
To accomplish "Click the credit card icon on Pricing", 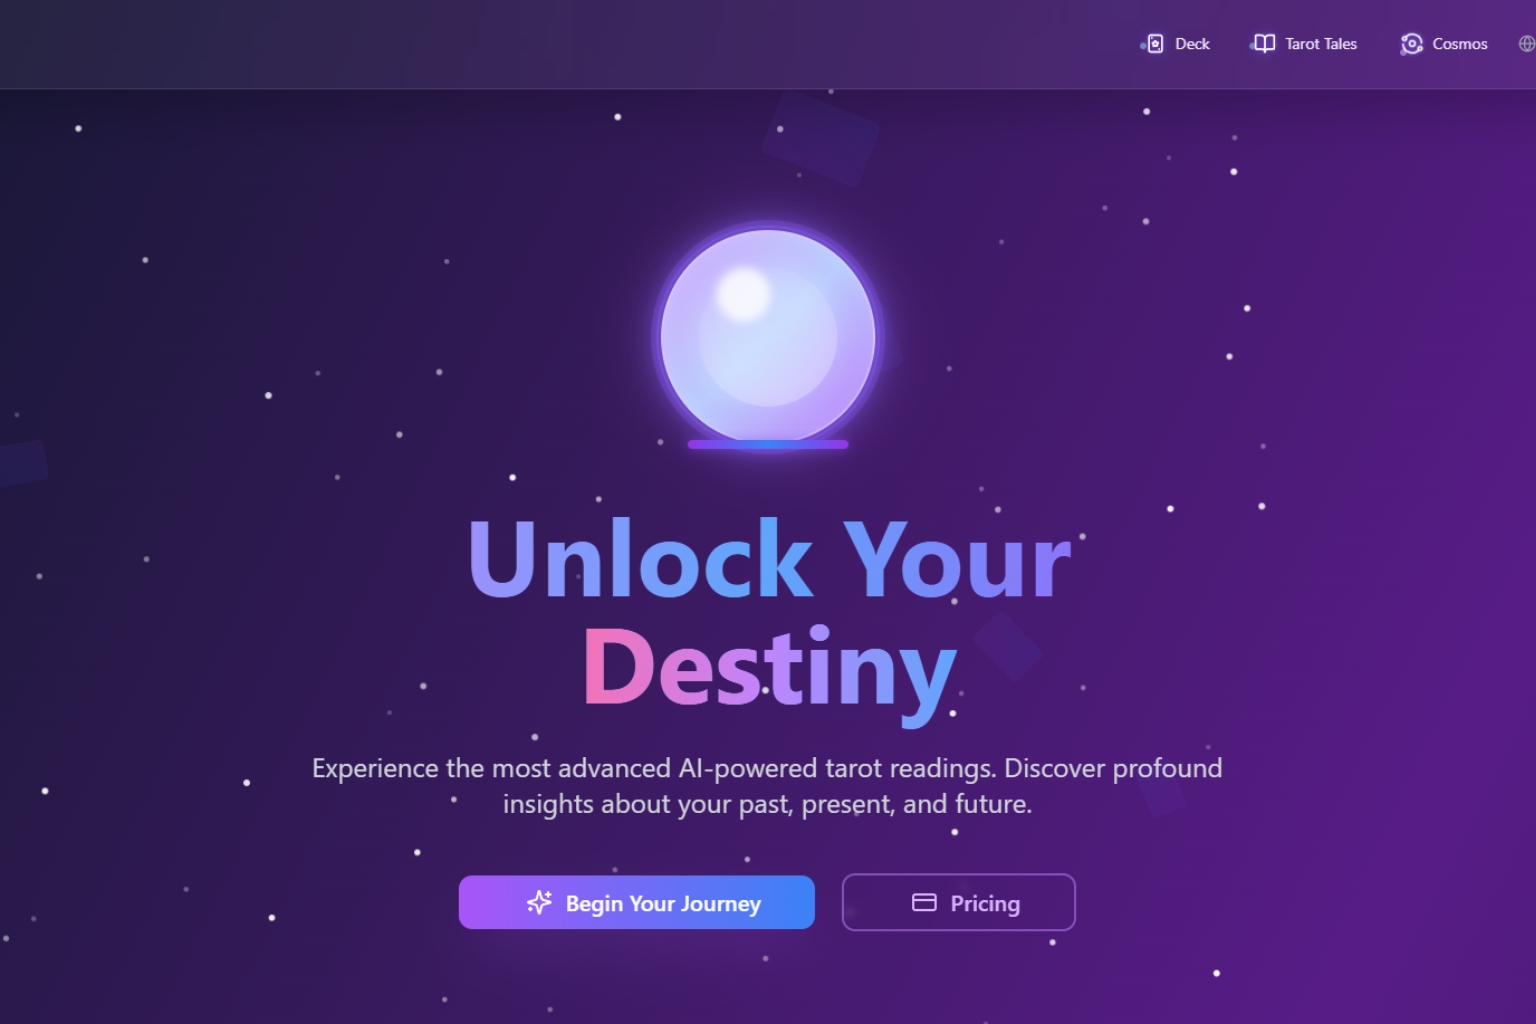I will [924, 903].
